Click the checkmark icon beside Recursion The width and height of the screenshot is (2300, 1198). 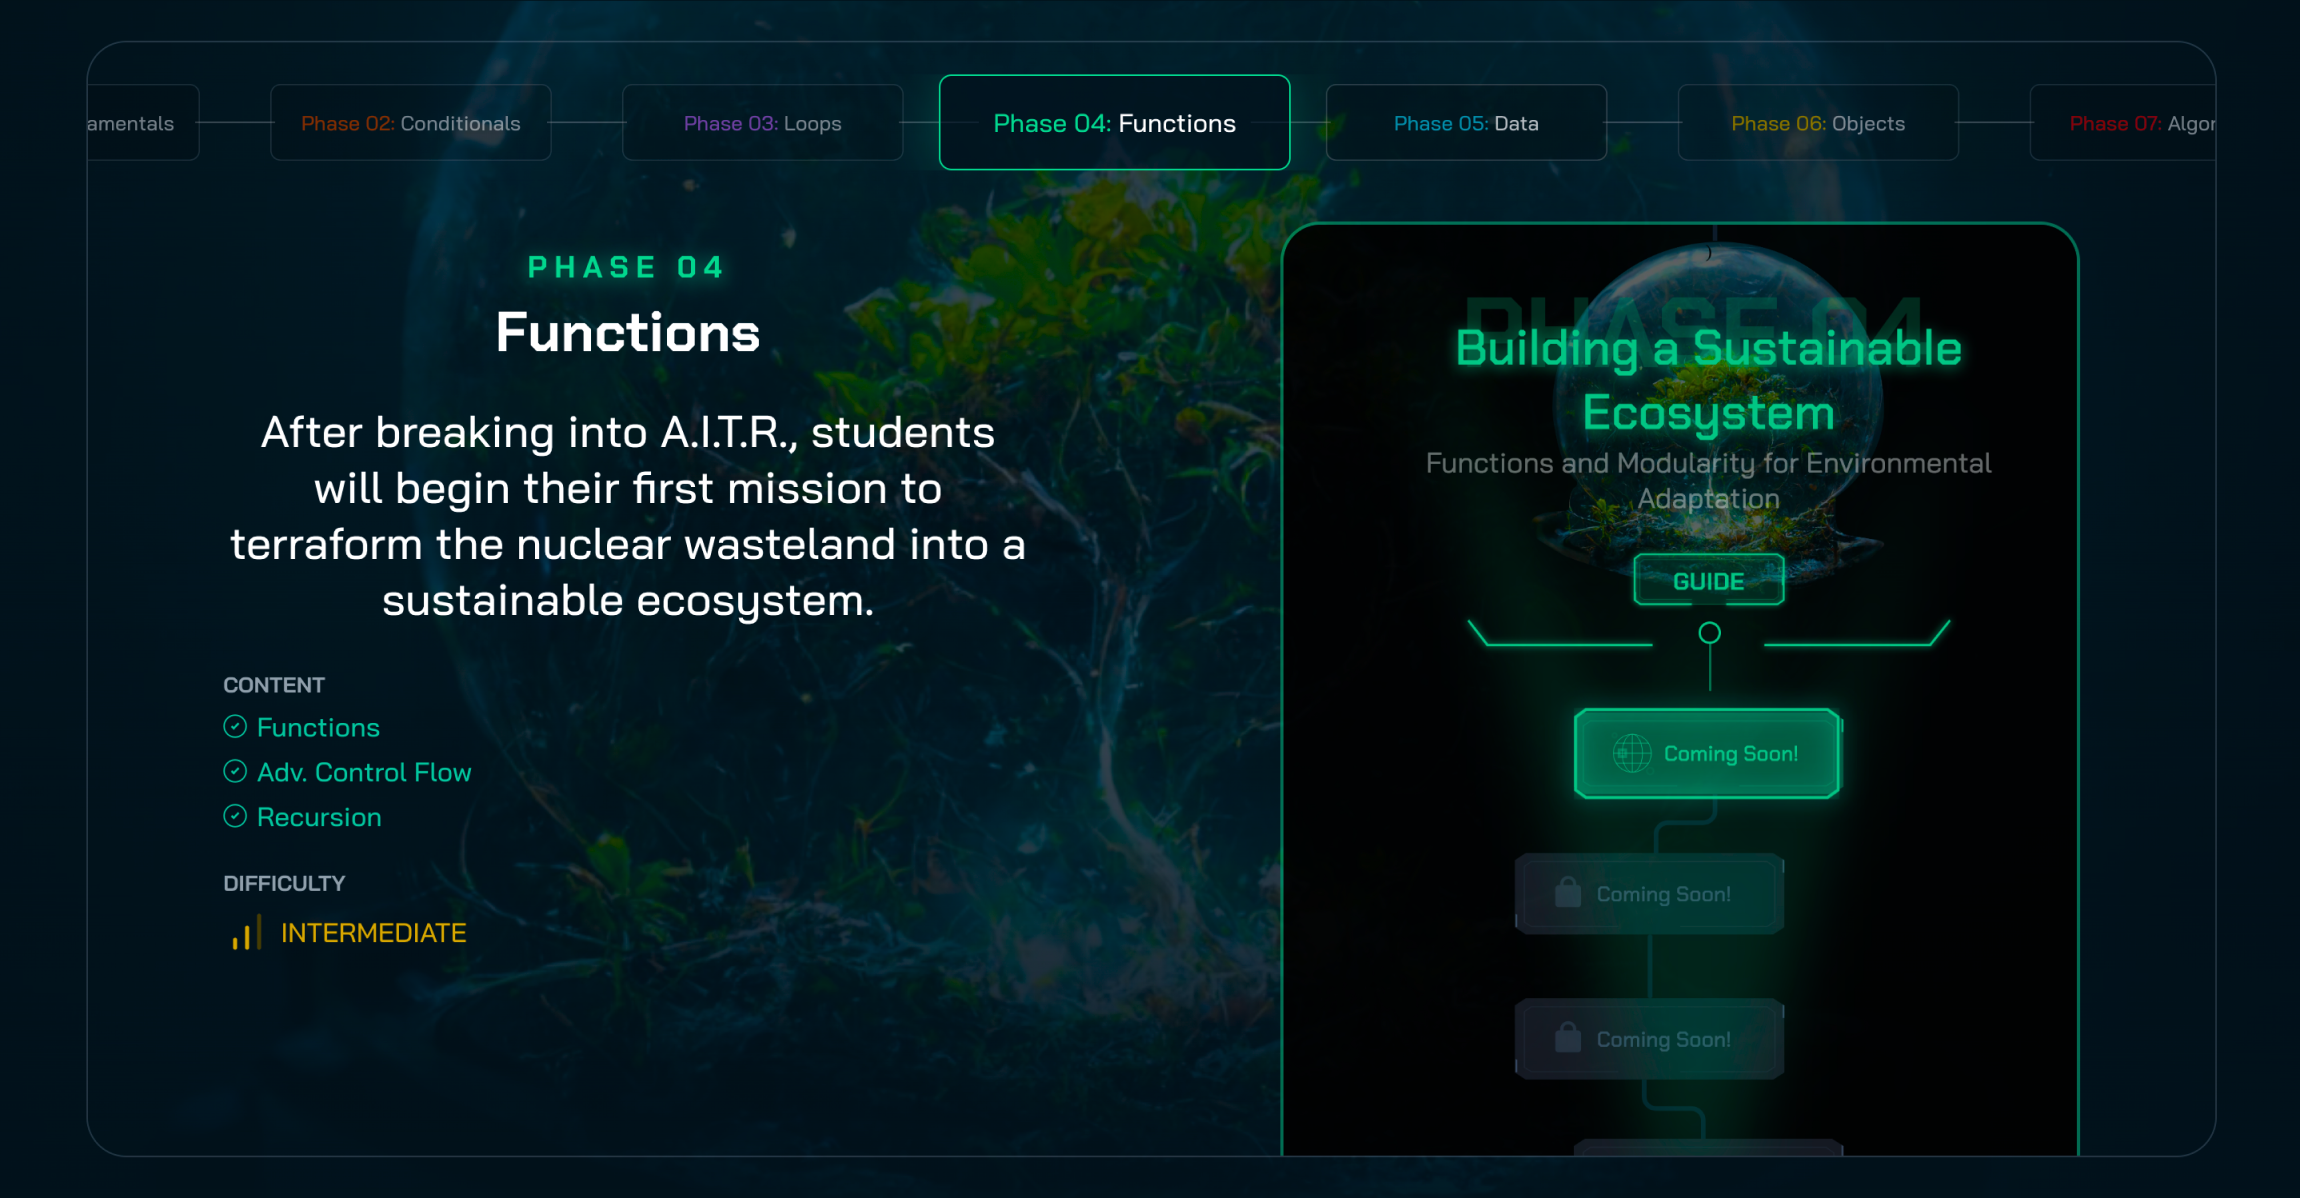[235, 817]
